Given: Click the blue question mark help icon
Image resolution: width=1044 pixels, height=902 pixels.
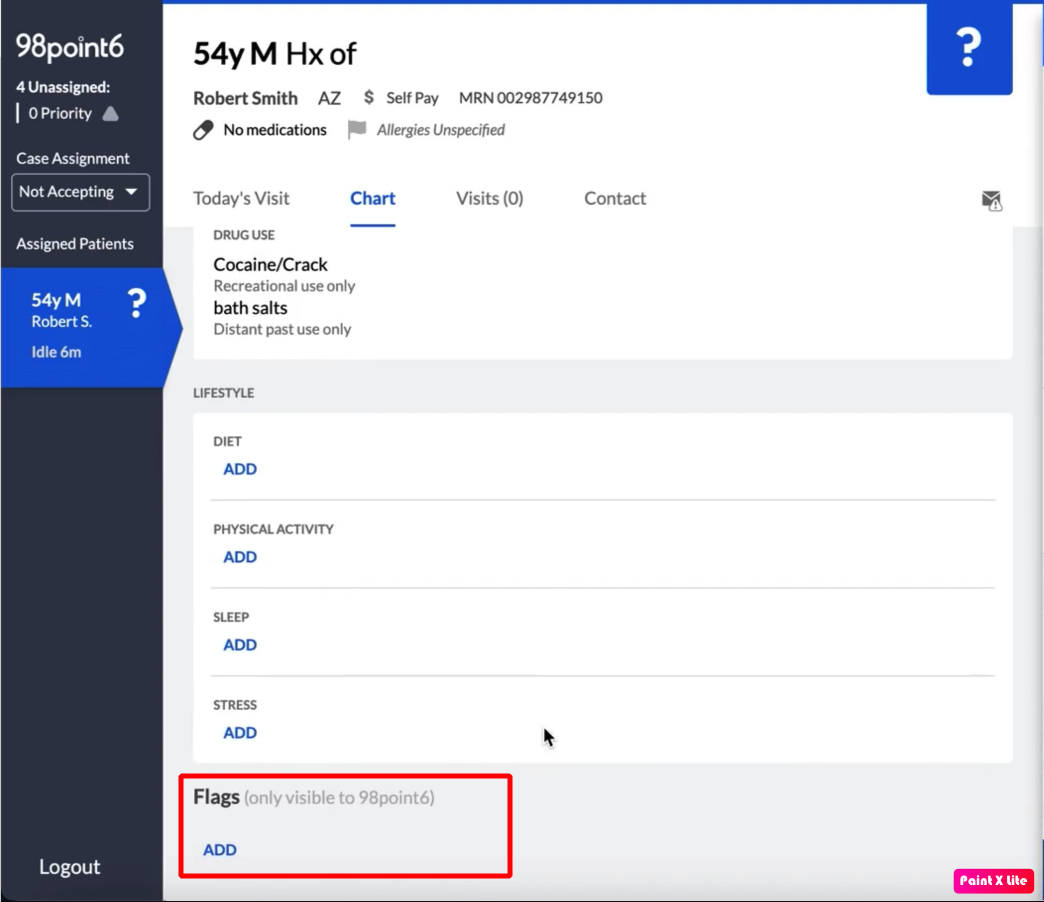Looking at the screenshot, I should tap(968, 48).
